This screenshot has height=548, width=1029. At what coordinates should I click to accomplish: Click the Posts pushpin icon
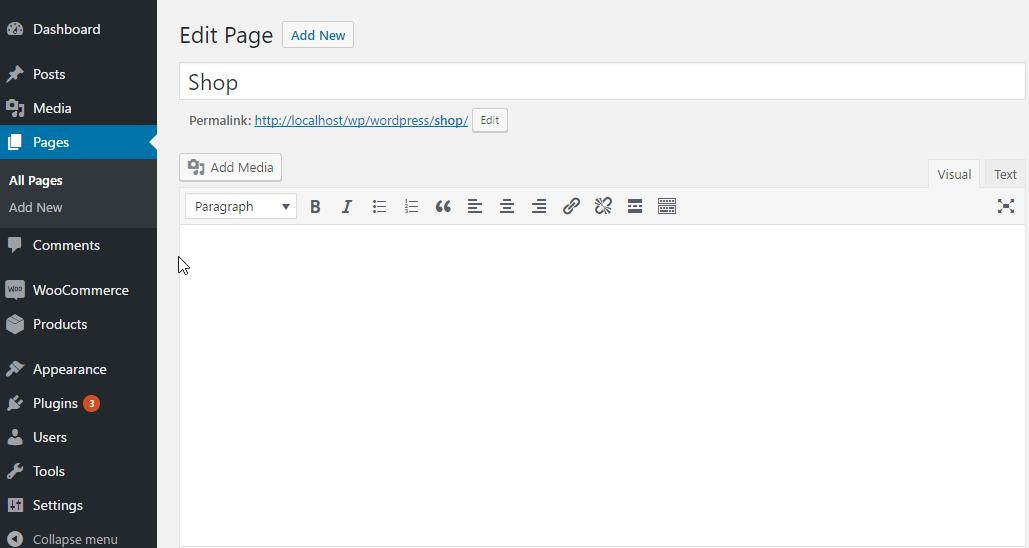[15, 74]
